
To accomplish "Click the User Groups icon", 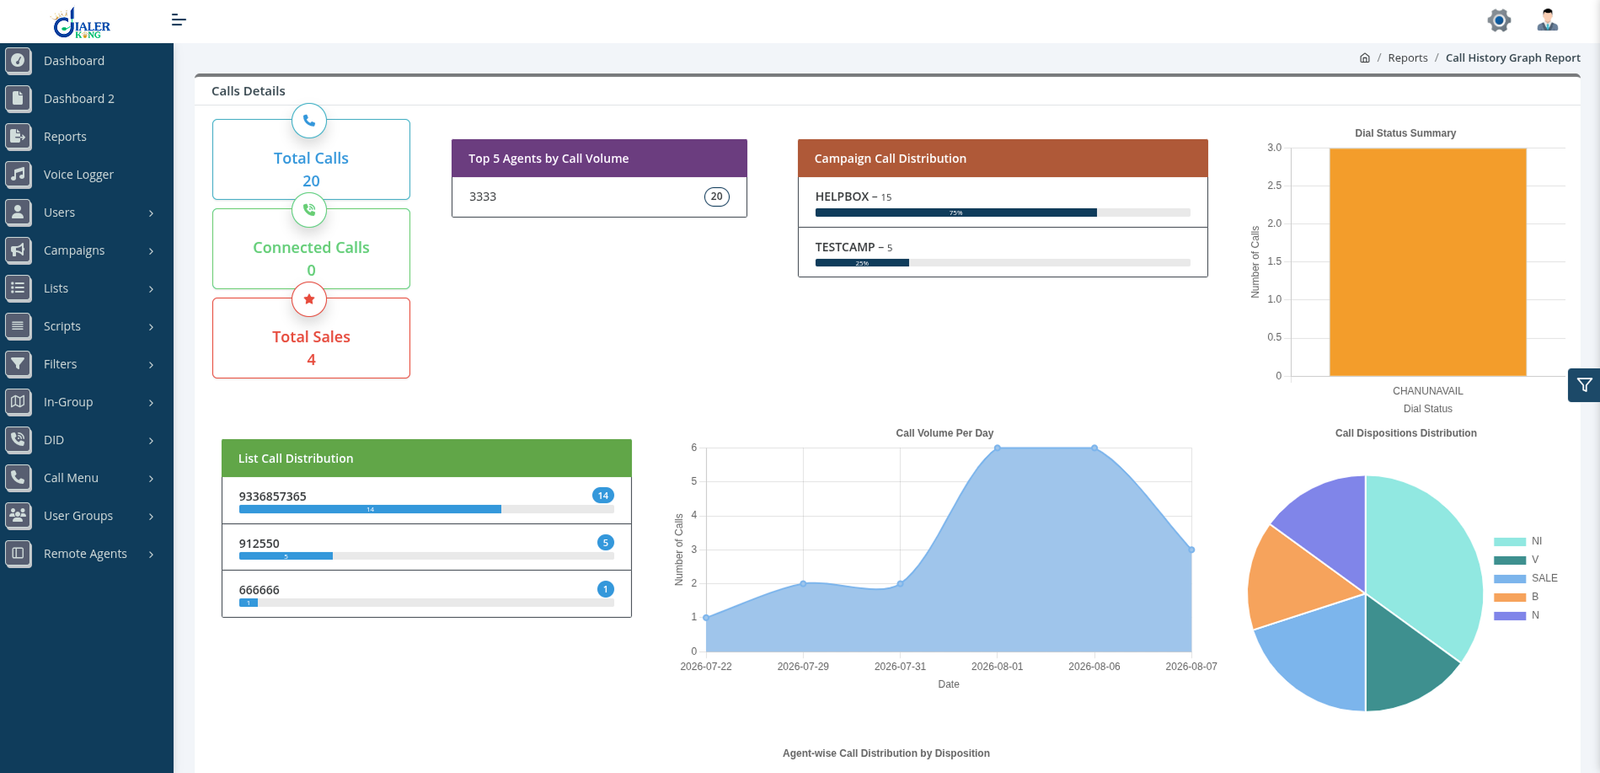I will [x=18, y=517].
